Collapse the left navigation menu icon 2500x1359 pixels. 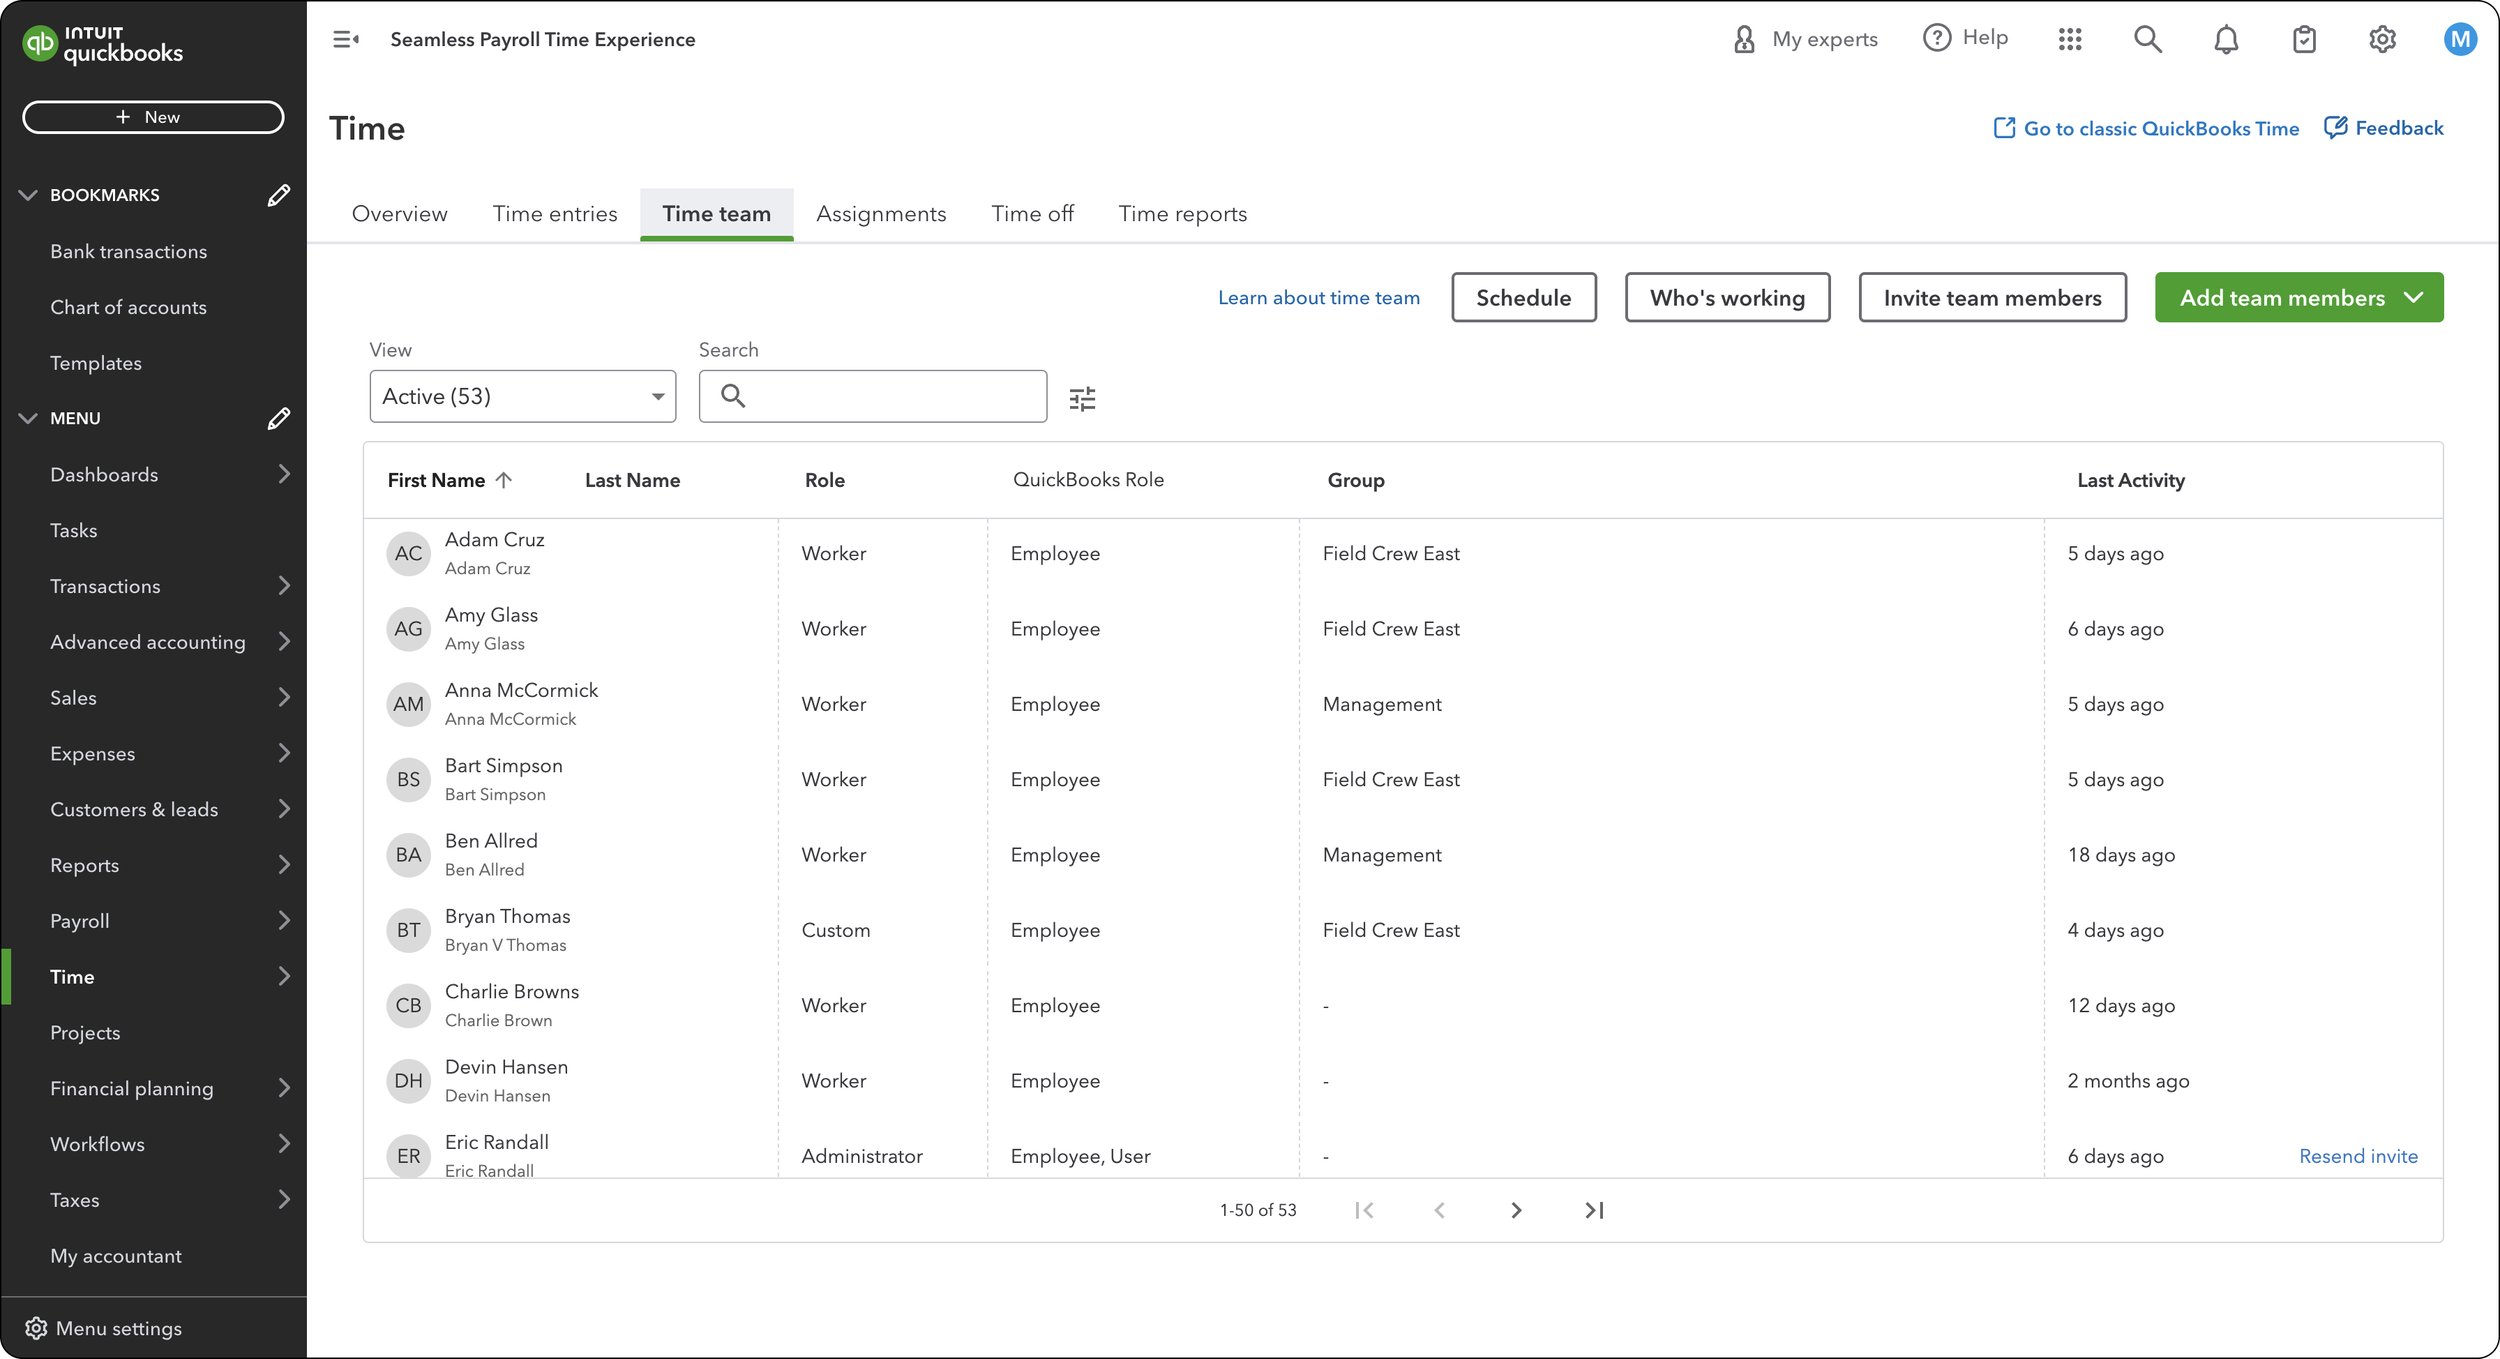345,39
